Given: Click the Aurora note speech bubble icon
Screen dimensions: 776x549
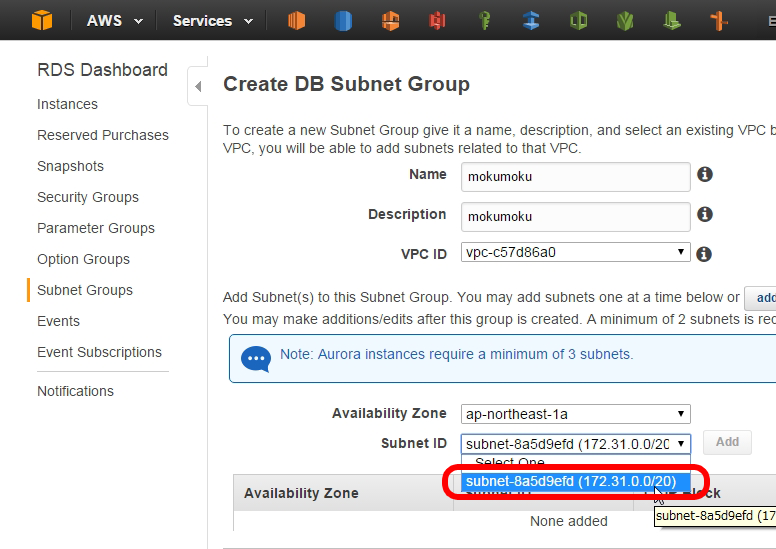Looking at the screenshot, I should (x=256, y=359).
